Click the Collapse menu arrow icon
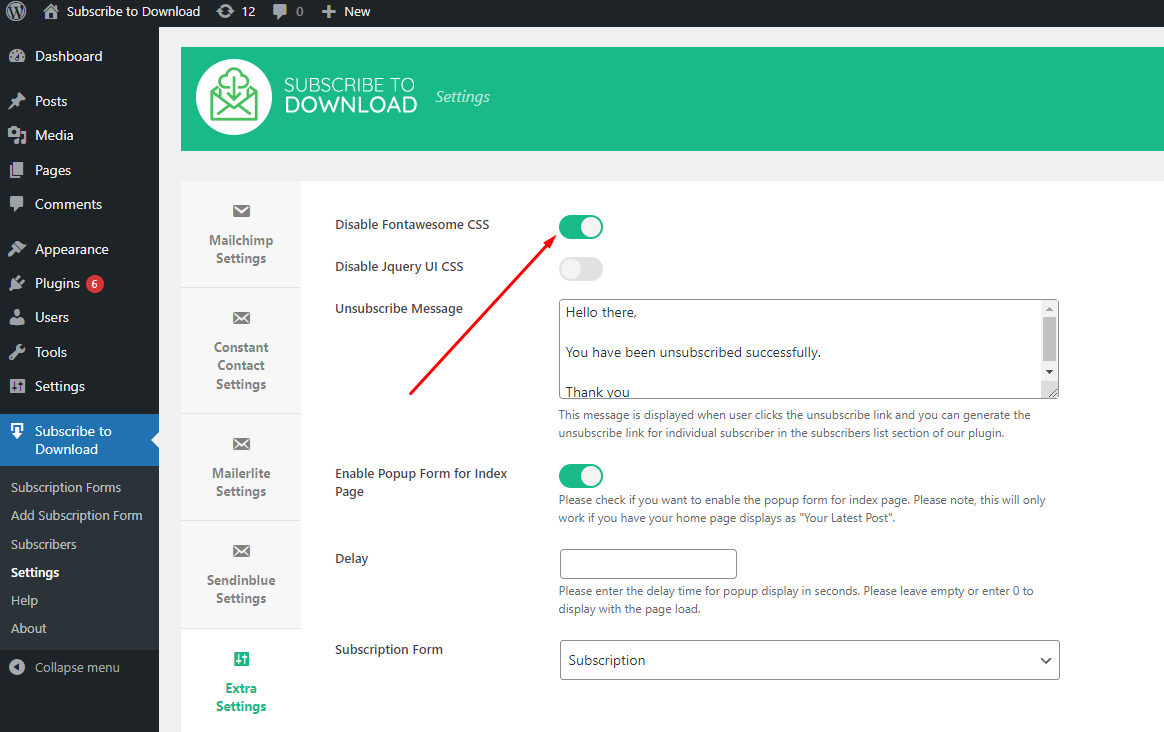 17,667
